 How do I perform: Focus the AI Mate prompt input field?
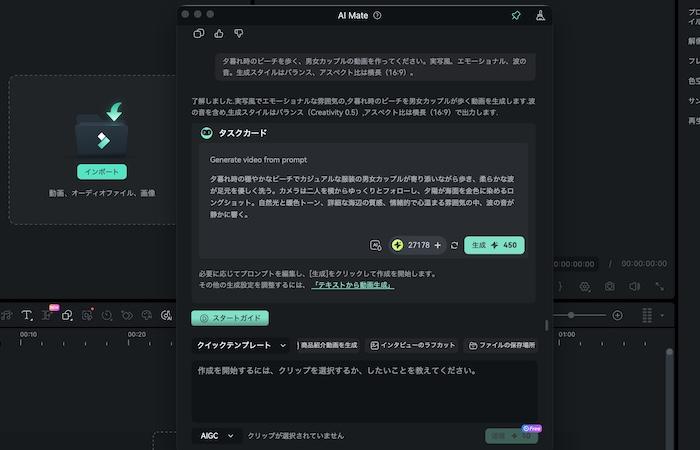click(x=365, y=391)
